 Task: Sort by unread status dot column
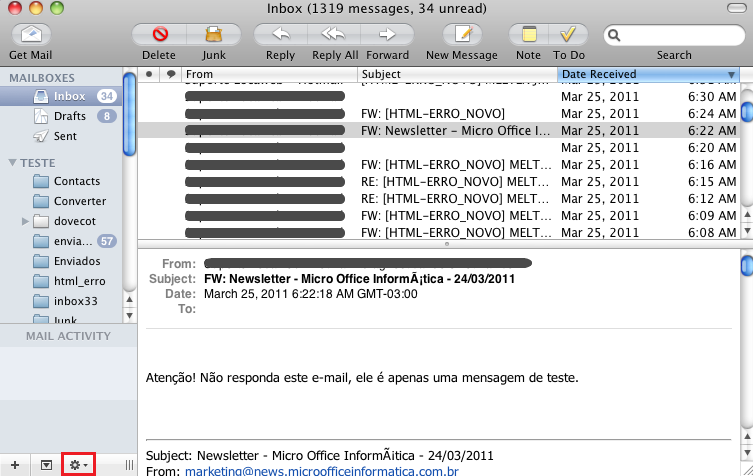(x=149, y=74)
